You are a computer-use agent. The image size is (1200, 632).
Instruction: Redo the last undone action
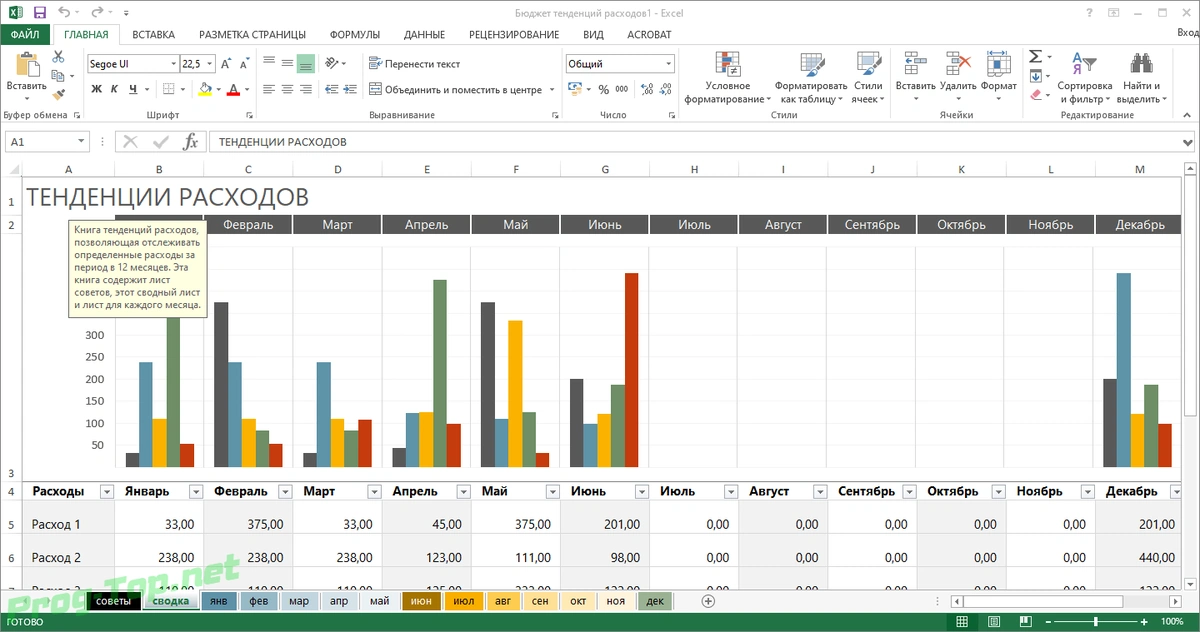coord(98,11)
